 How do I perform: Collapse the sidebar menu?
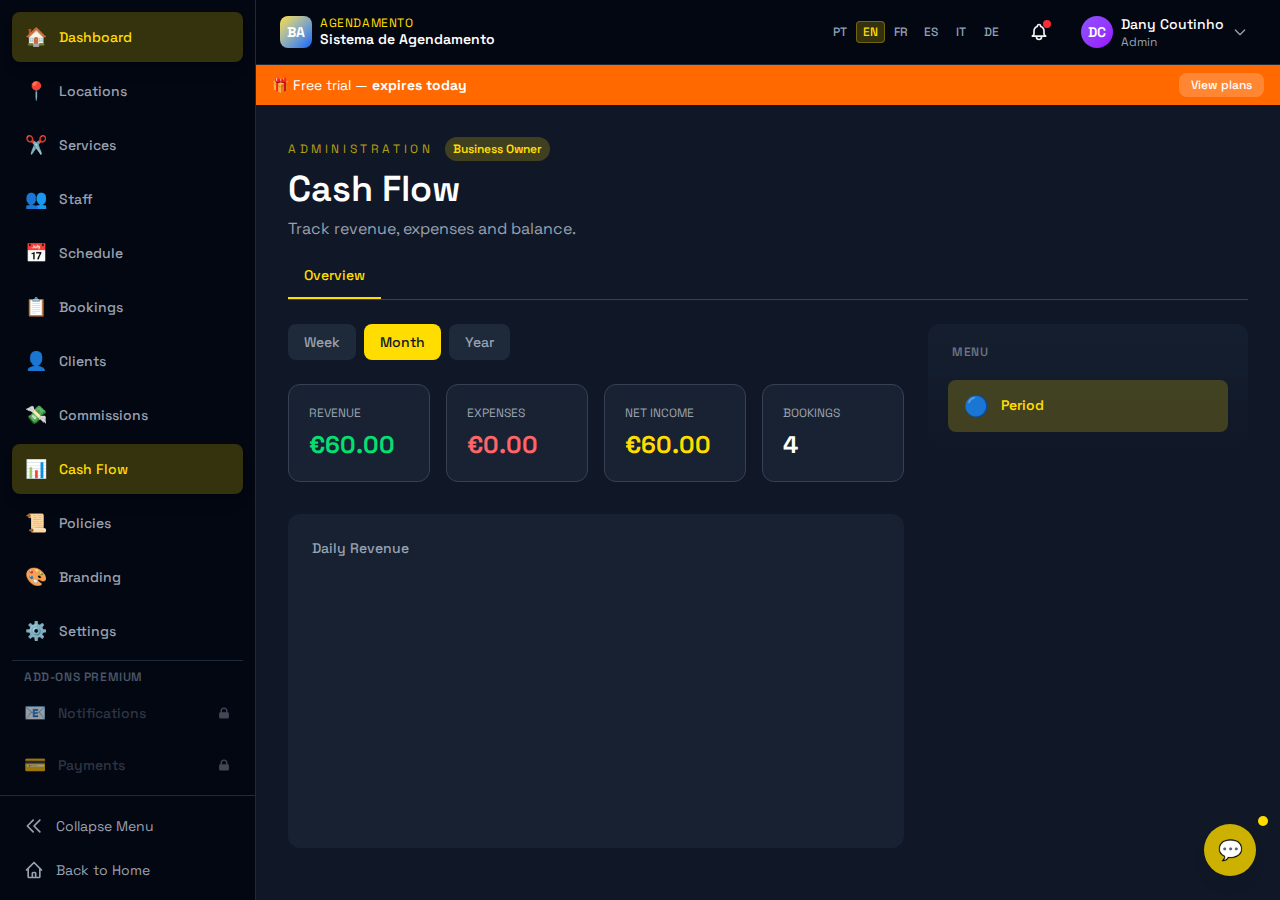128,826
